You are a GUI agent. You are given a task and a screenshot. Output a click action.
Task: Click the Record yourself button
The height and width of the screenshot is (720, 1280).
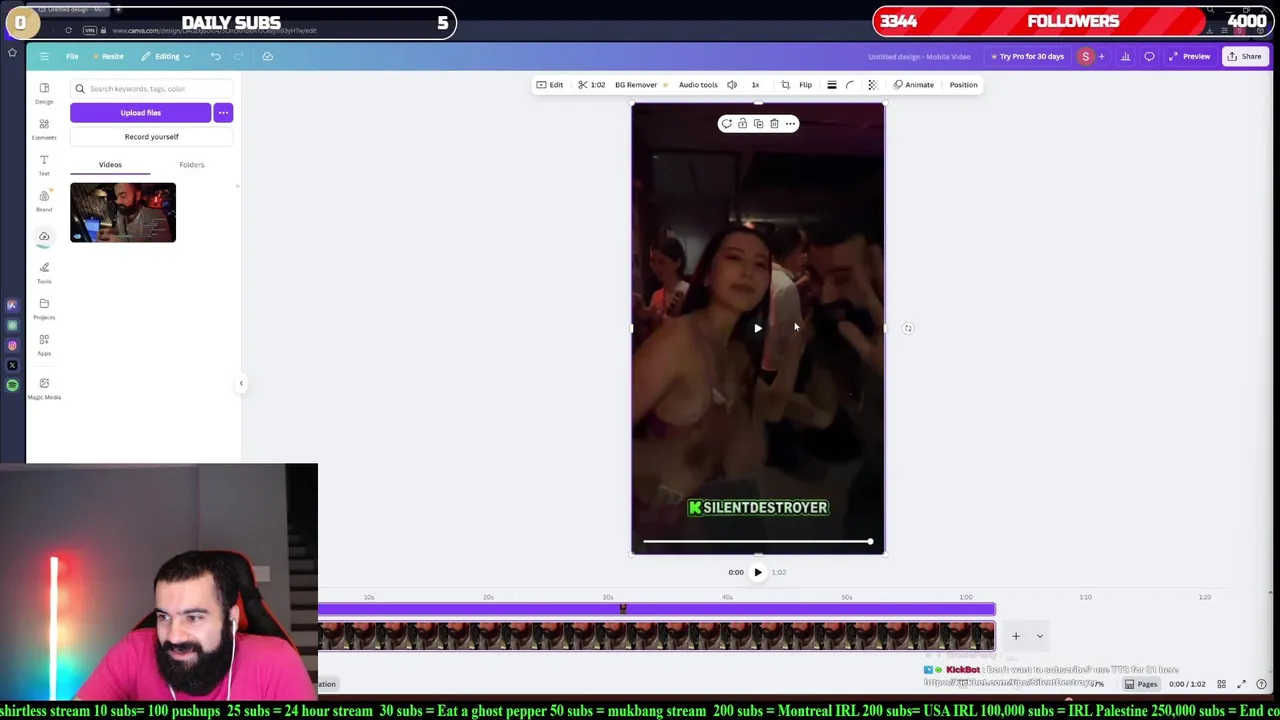(152, 137)
